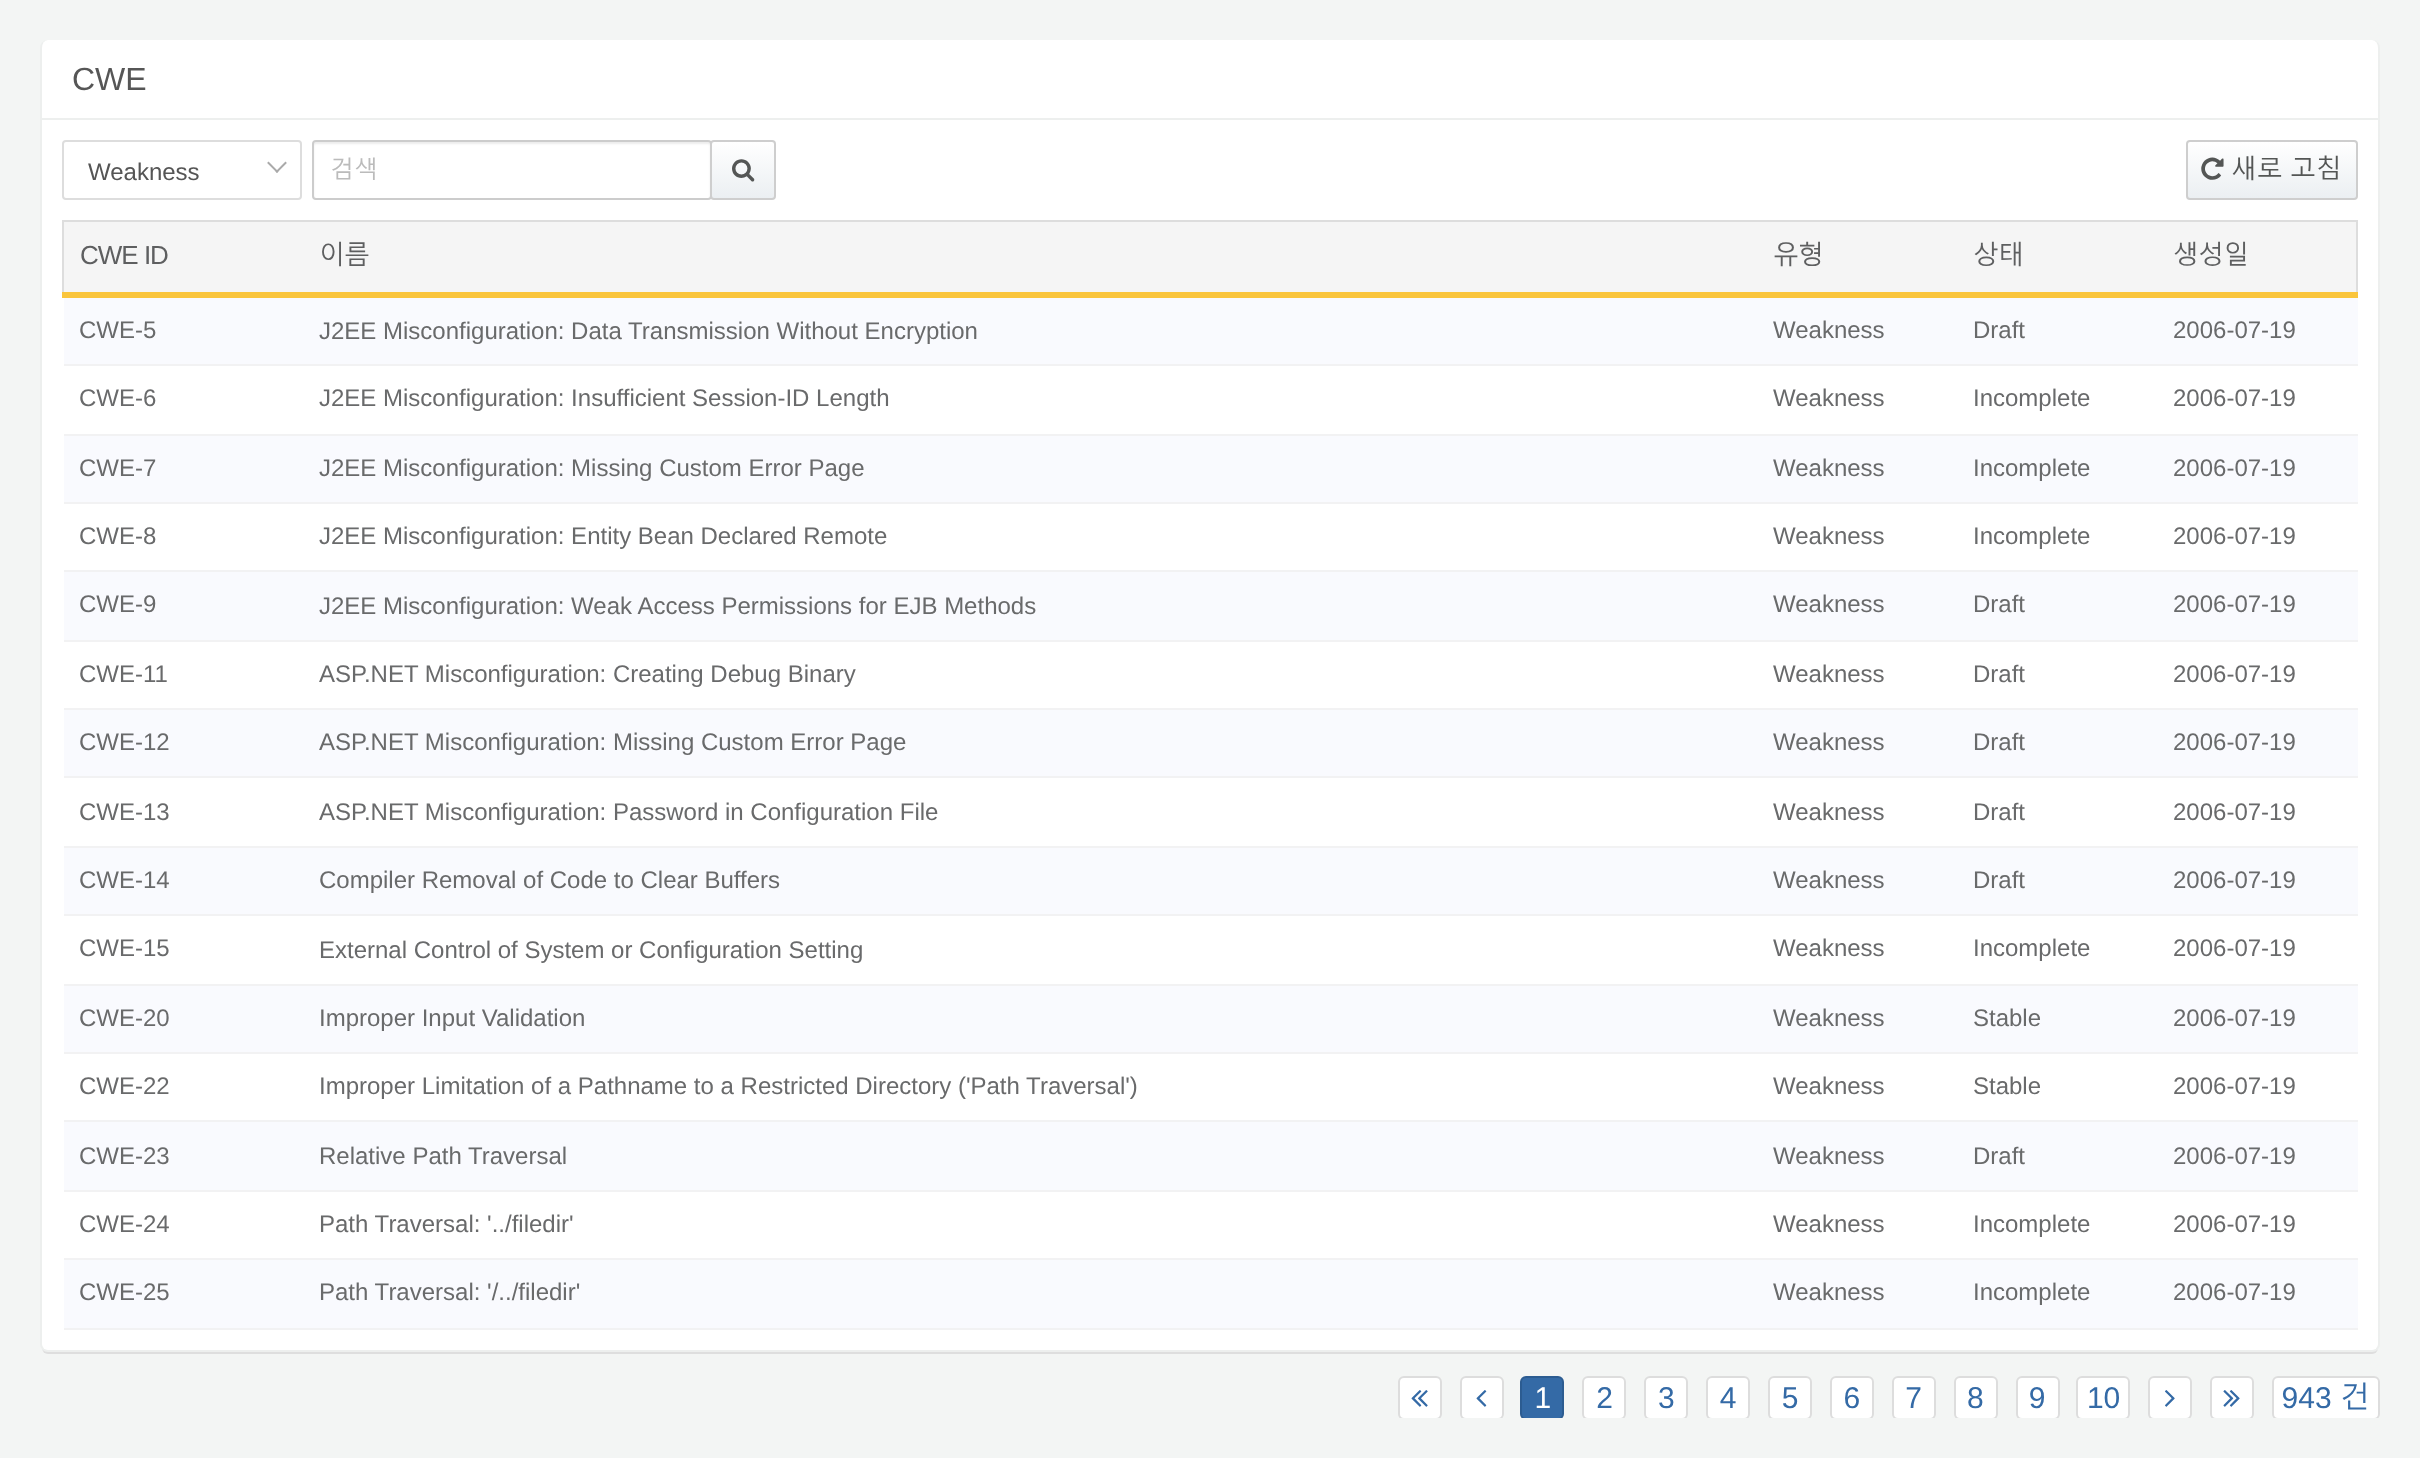This screenshot has width=2420, height=1458.
Task: Focus the 검색 search input field
Action: pyautogui.click(x=512, y=170)
